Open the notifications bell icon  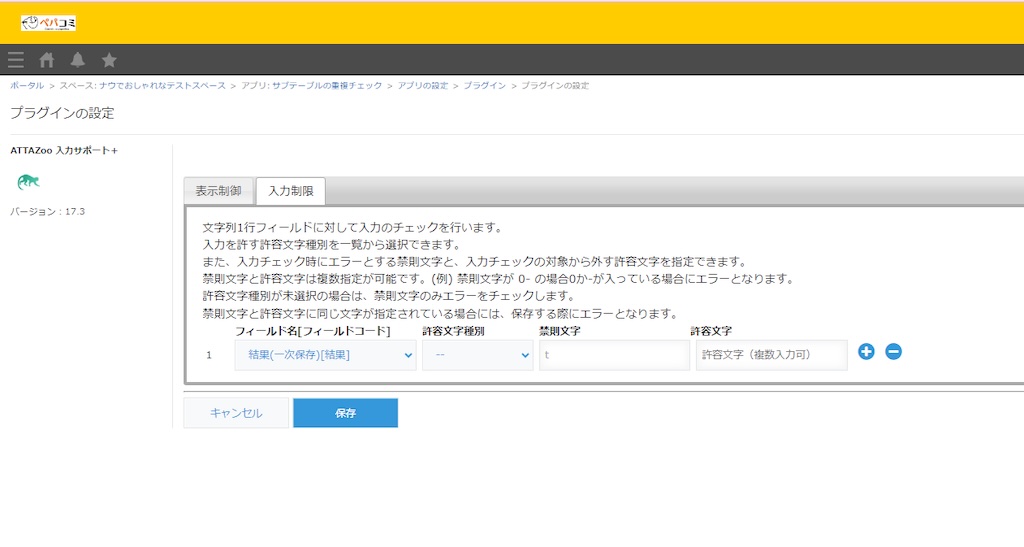pyautogui.click(x=78, y=60)
